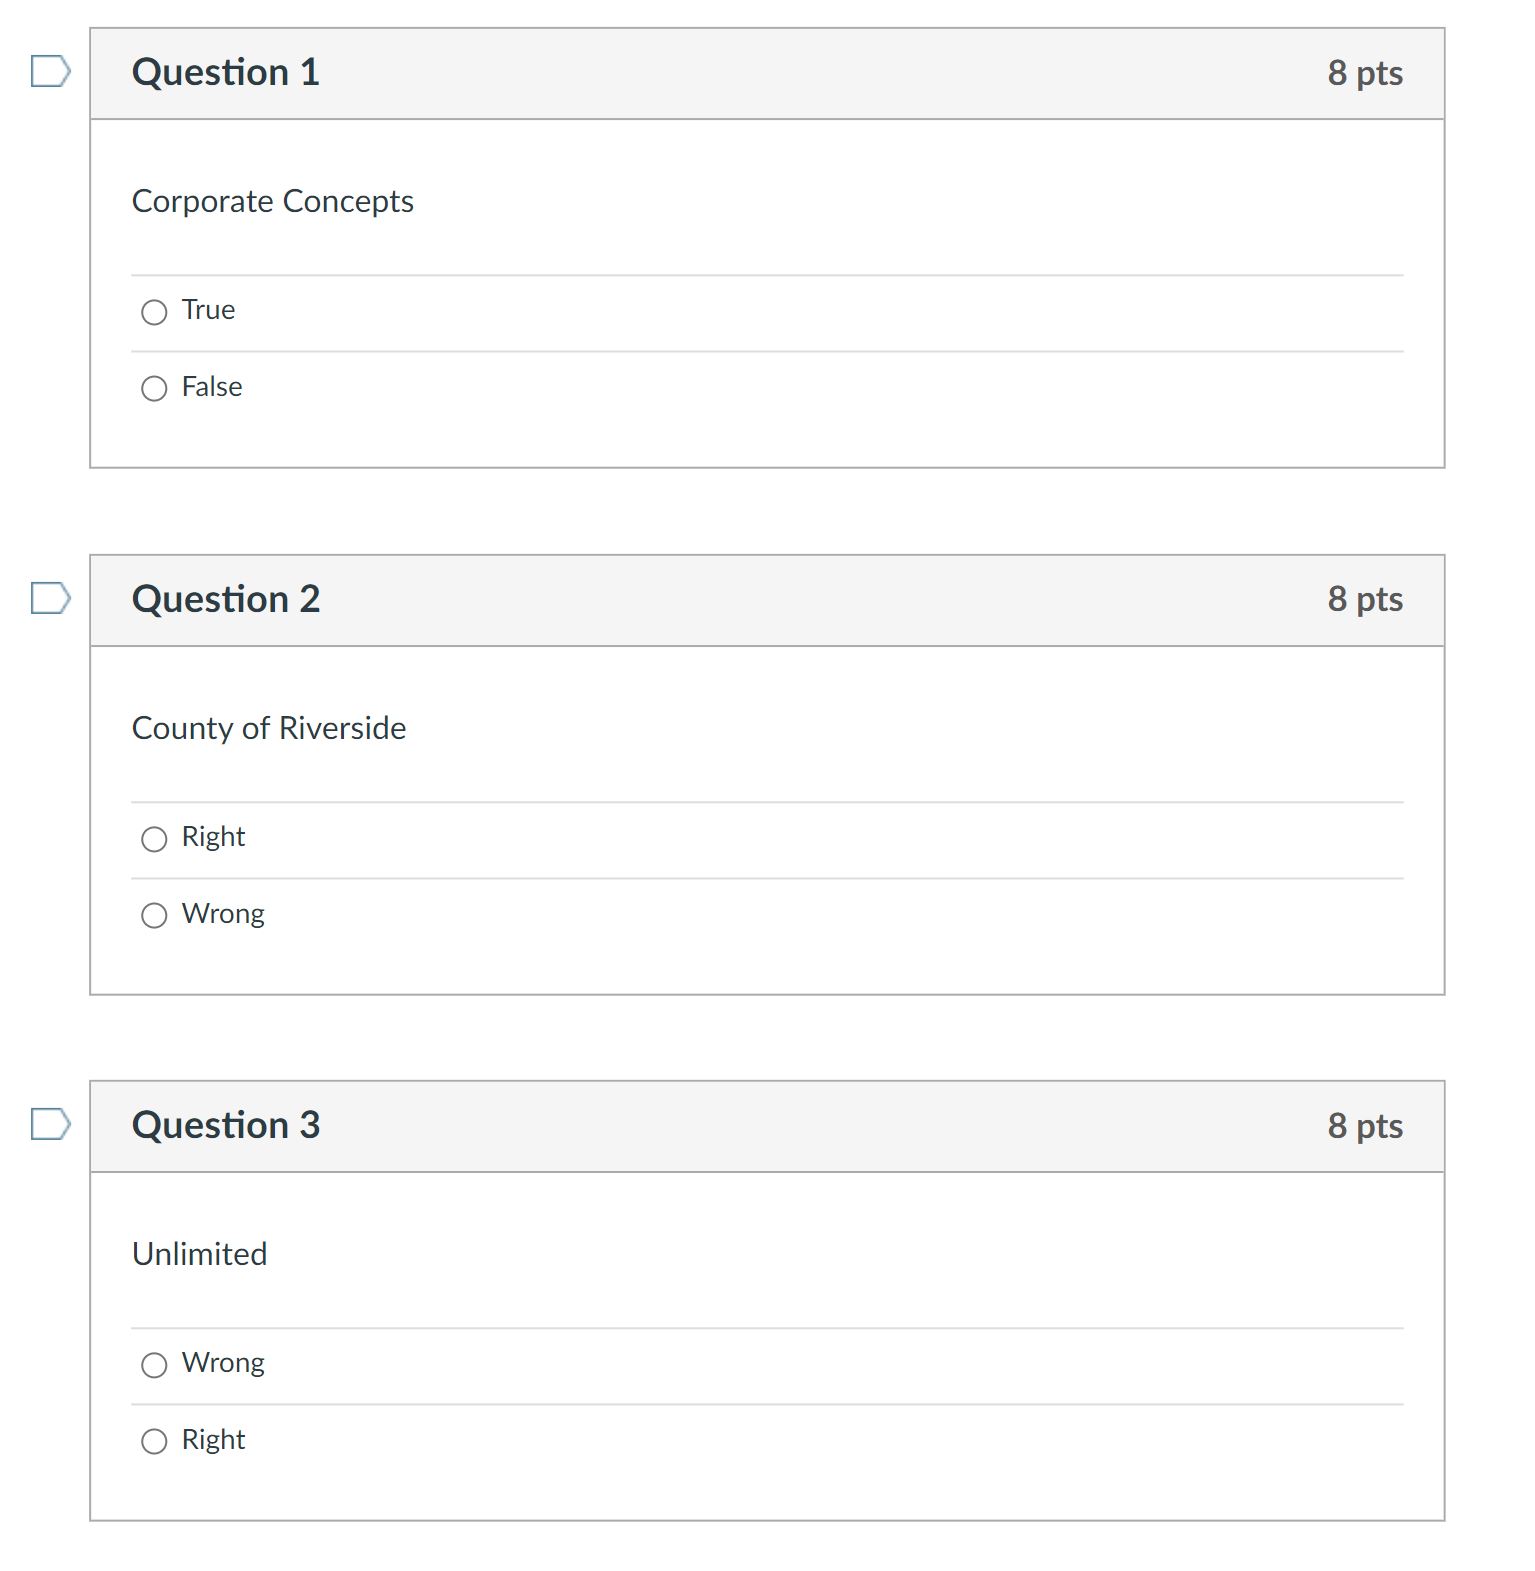The image size is (1535, 1571).
Task: Click the Question 1 header bar
Action: click(766, 71)
